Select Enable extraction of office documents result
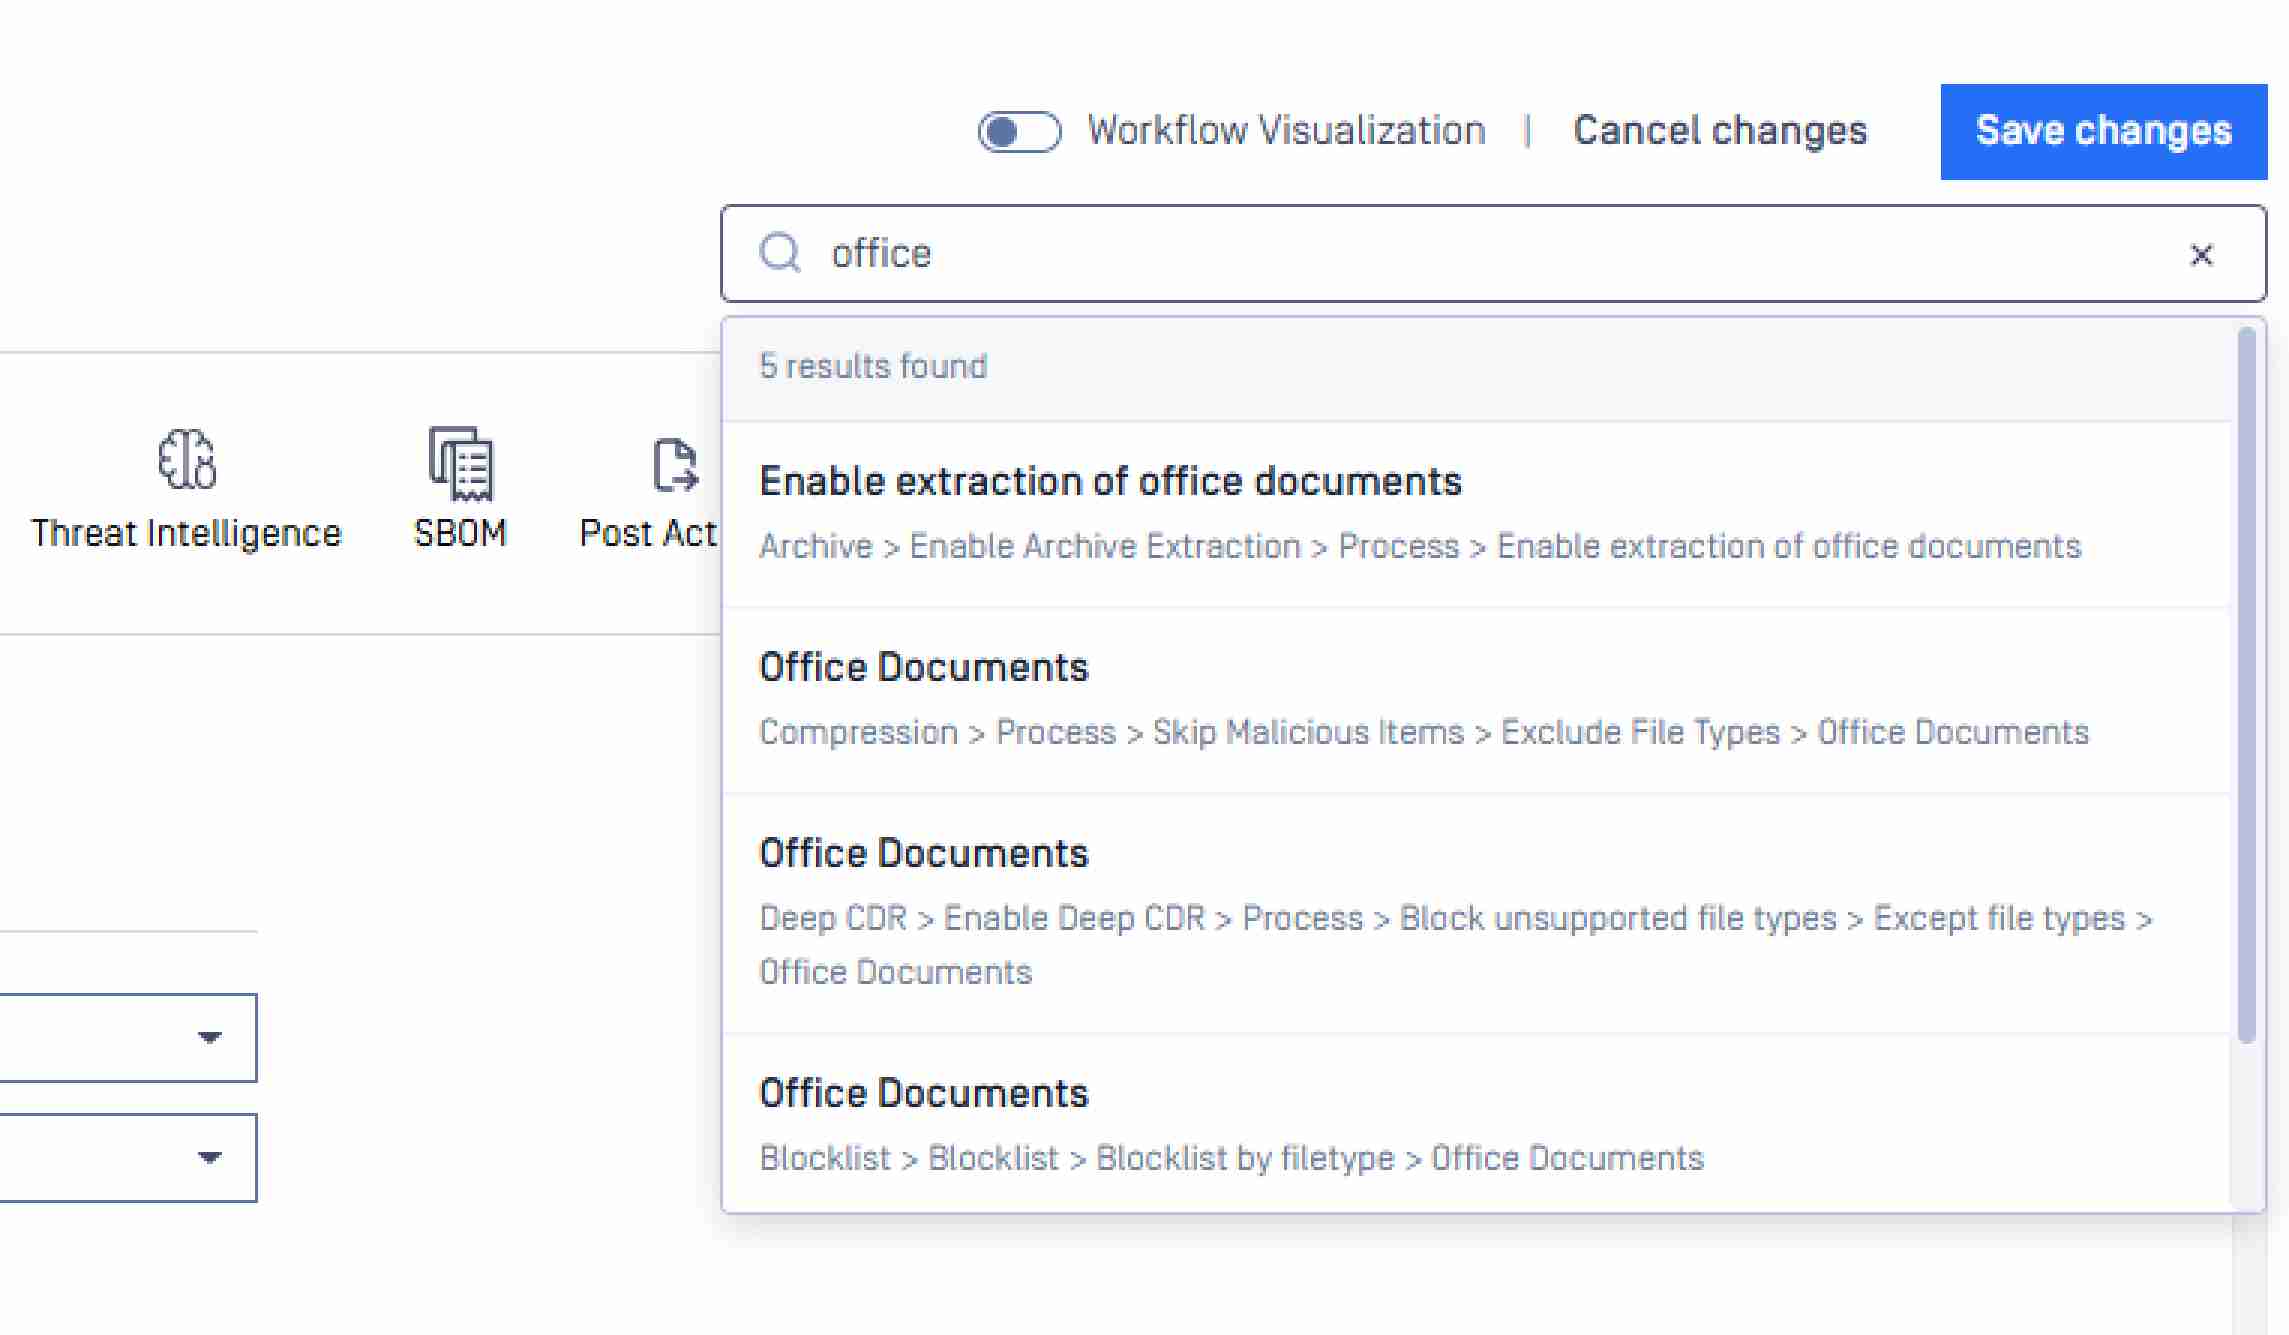The image size is (2289, 1335). click(1110, 482)
